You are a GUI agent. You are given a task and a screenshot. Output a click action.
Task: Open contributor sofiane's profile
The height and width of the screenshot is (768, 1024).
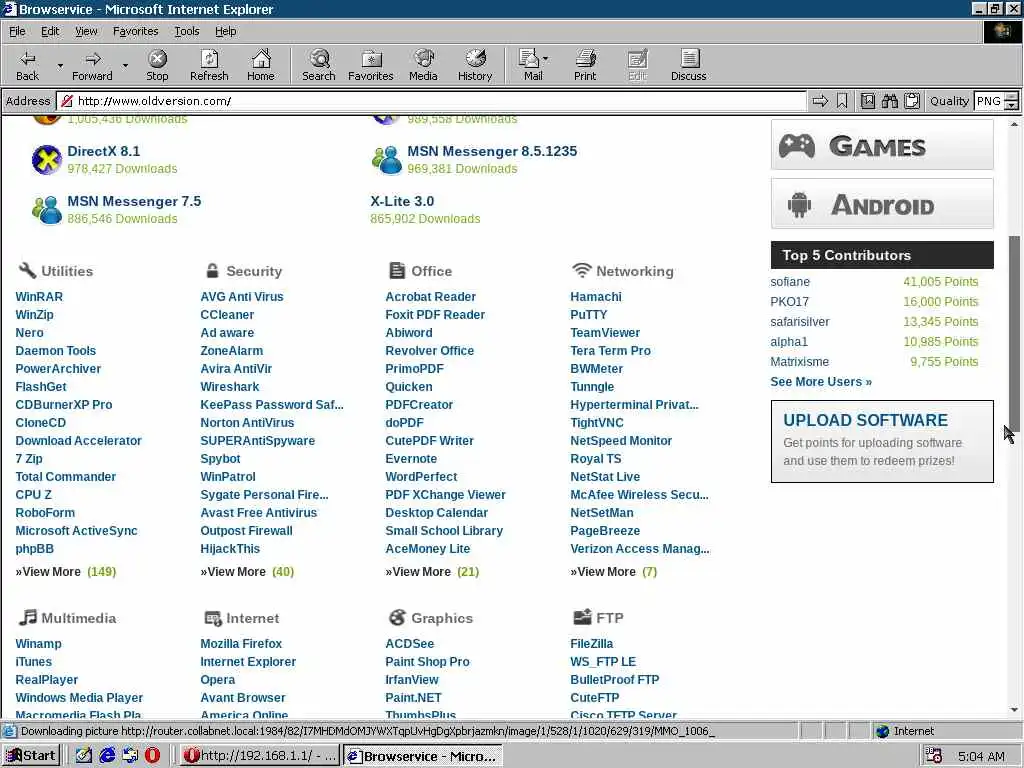click(x=790, y=282)
